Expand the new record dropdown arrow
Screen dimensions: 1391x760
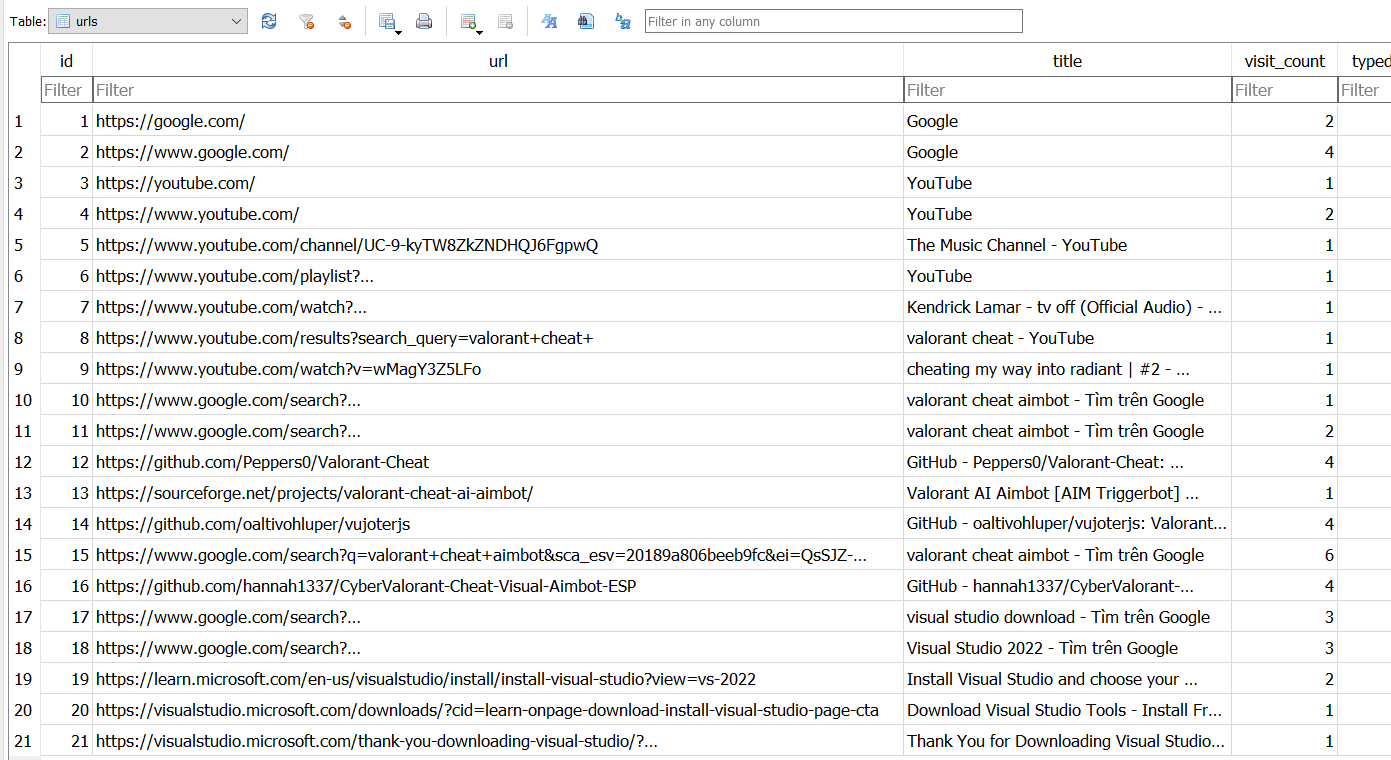tap(480, 31)
